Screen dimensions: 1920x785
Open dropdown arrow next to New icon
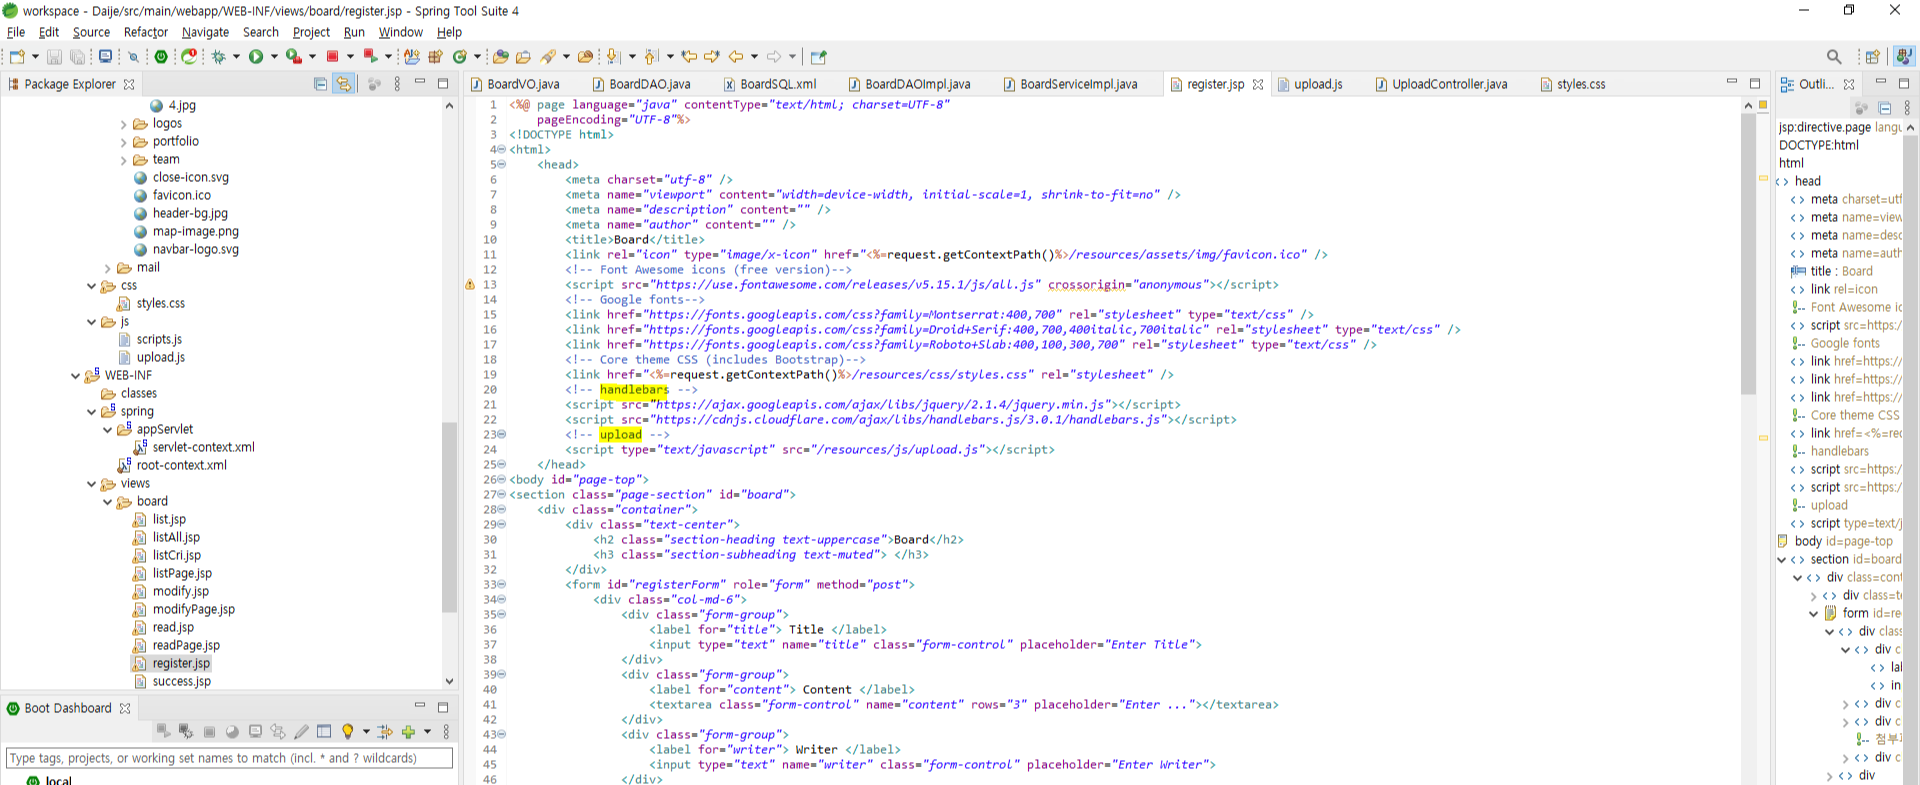[x=35, y=57]
